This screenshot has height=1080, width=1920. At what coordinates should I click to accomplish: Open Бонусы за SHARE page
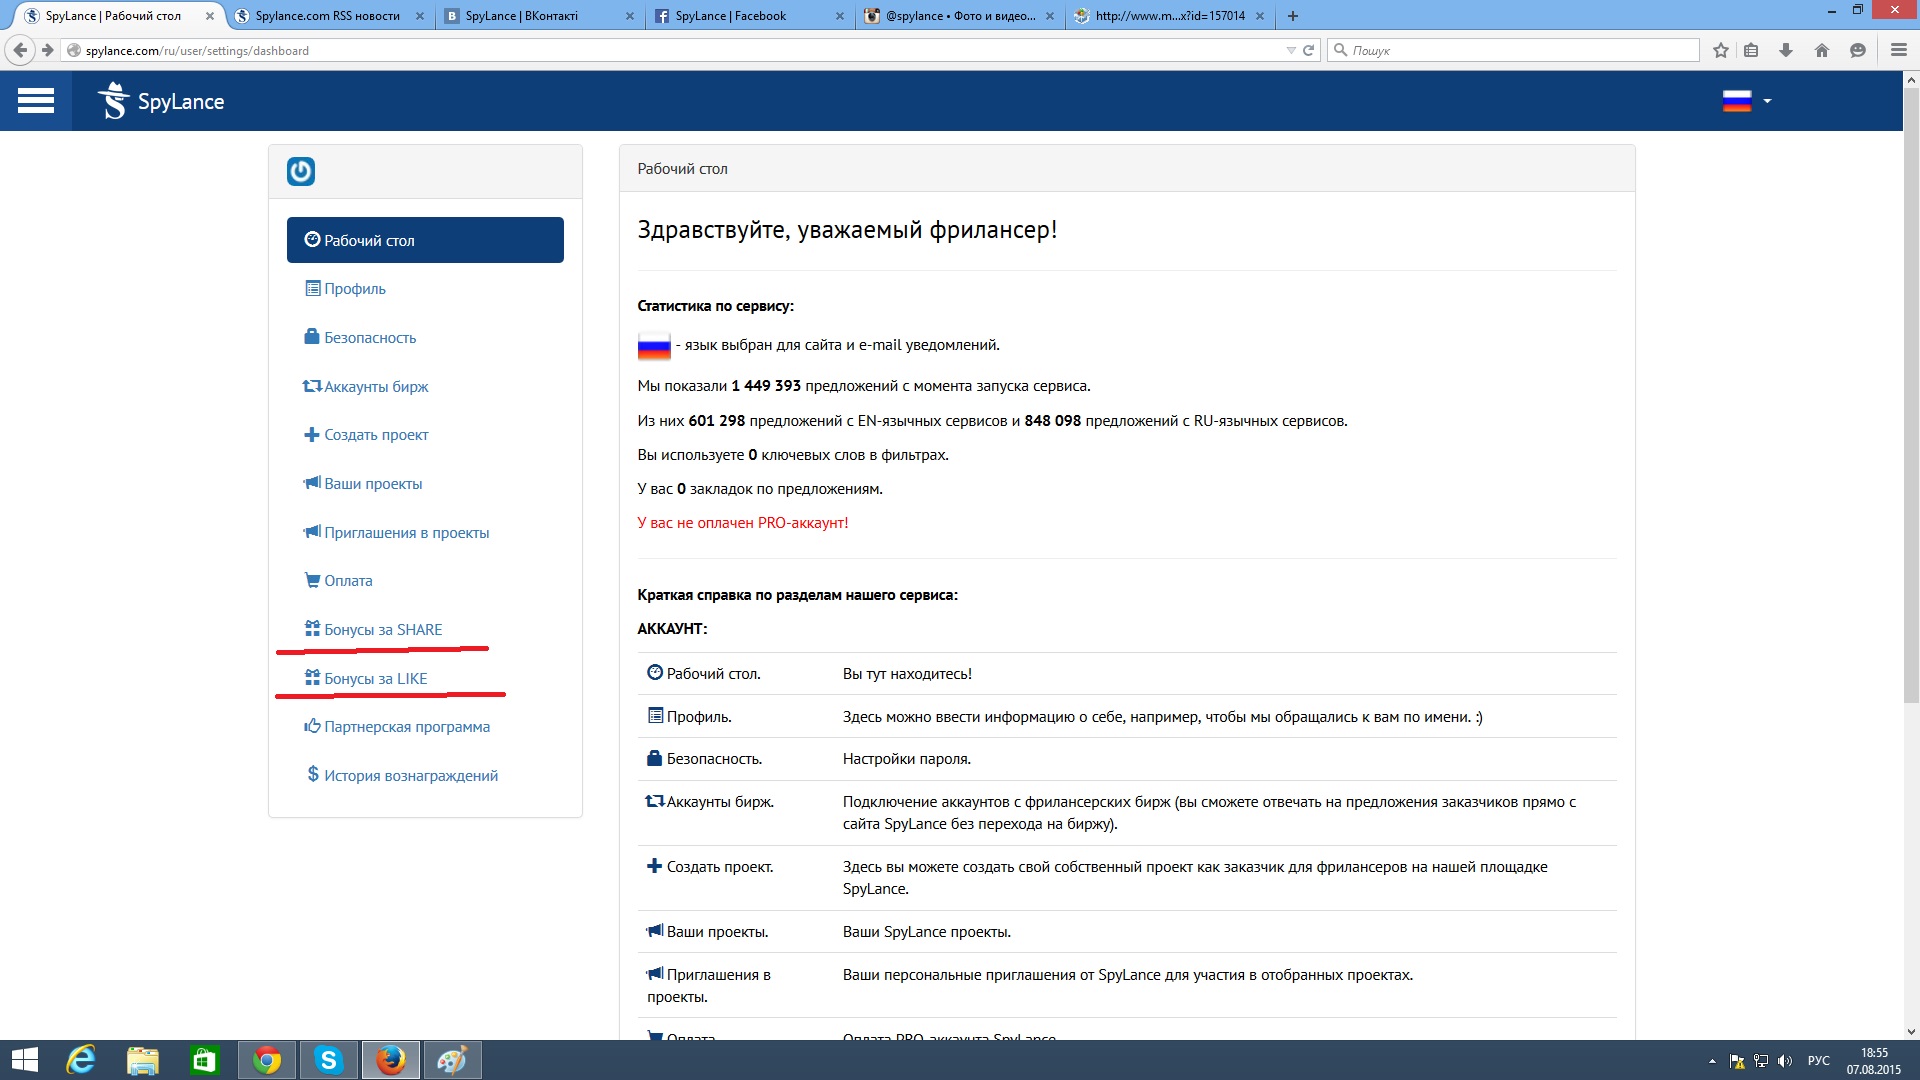(382, 630)
